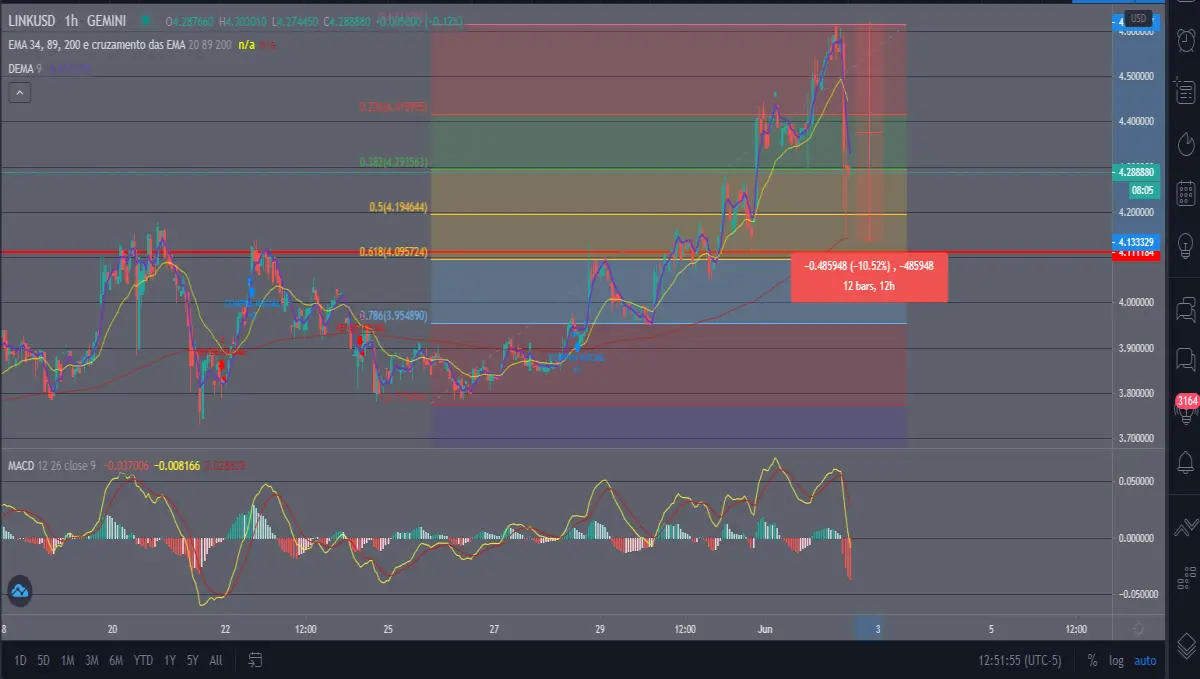Click the TradingView logo on the chart
The height and width of the screenshot is (679, 1200).
pos(18,591)
